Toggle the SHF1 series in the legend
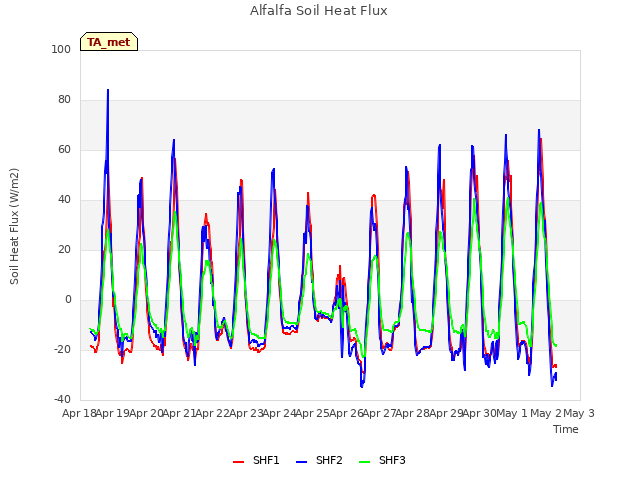 tap(256, 460)
